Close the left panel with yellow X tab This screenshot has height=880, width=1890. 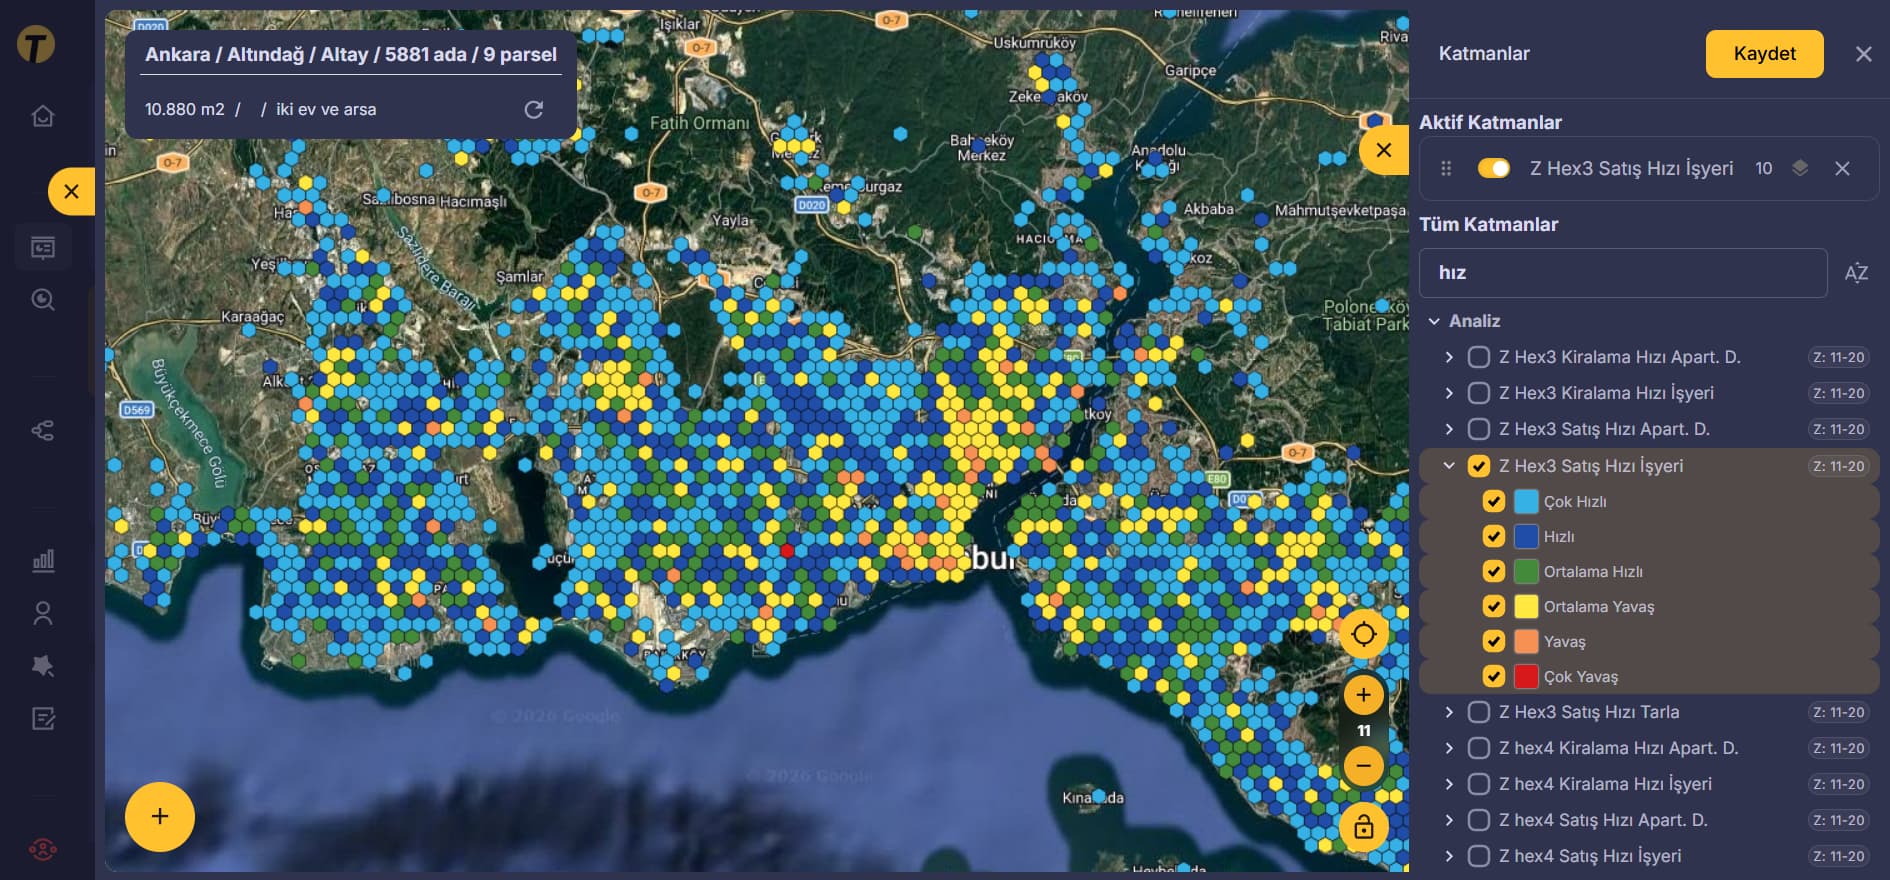(71, 191)
